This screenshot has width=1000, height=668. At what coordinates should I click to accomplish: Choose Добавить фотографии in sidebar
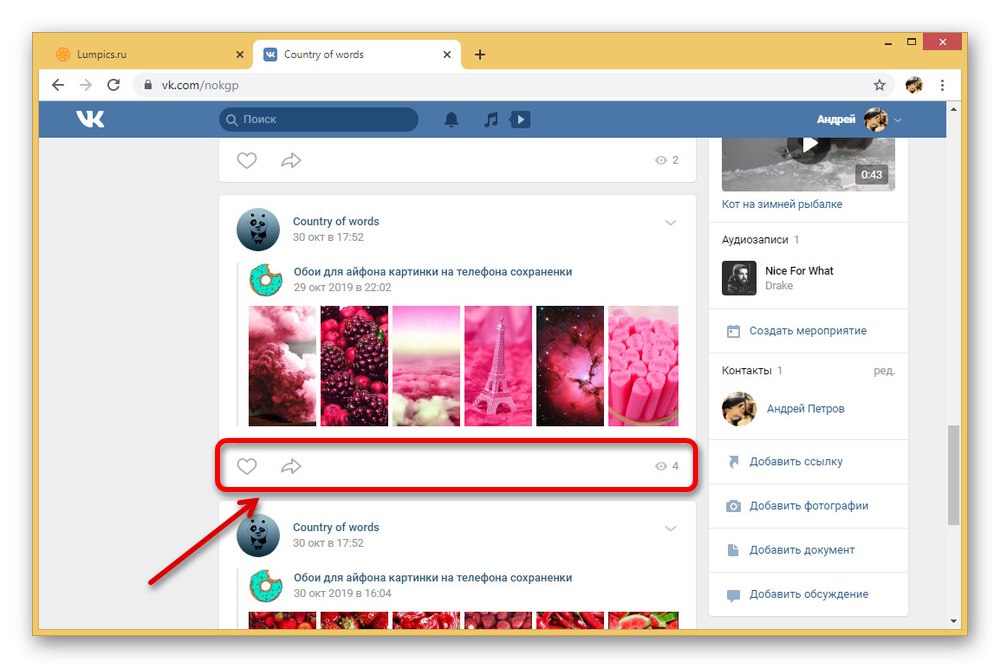click(x=809, y=506)
